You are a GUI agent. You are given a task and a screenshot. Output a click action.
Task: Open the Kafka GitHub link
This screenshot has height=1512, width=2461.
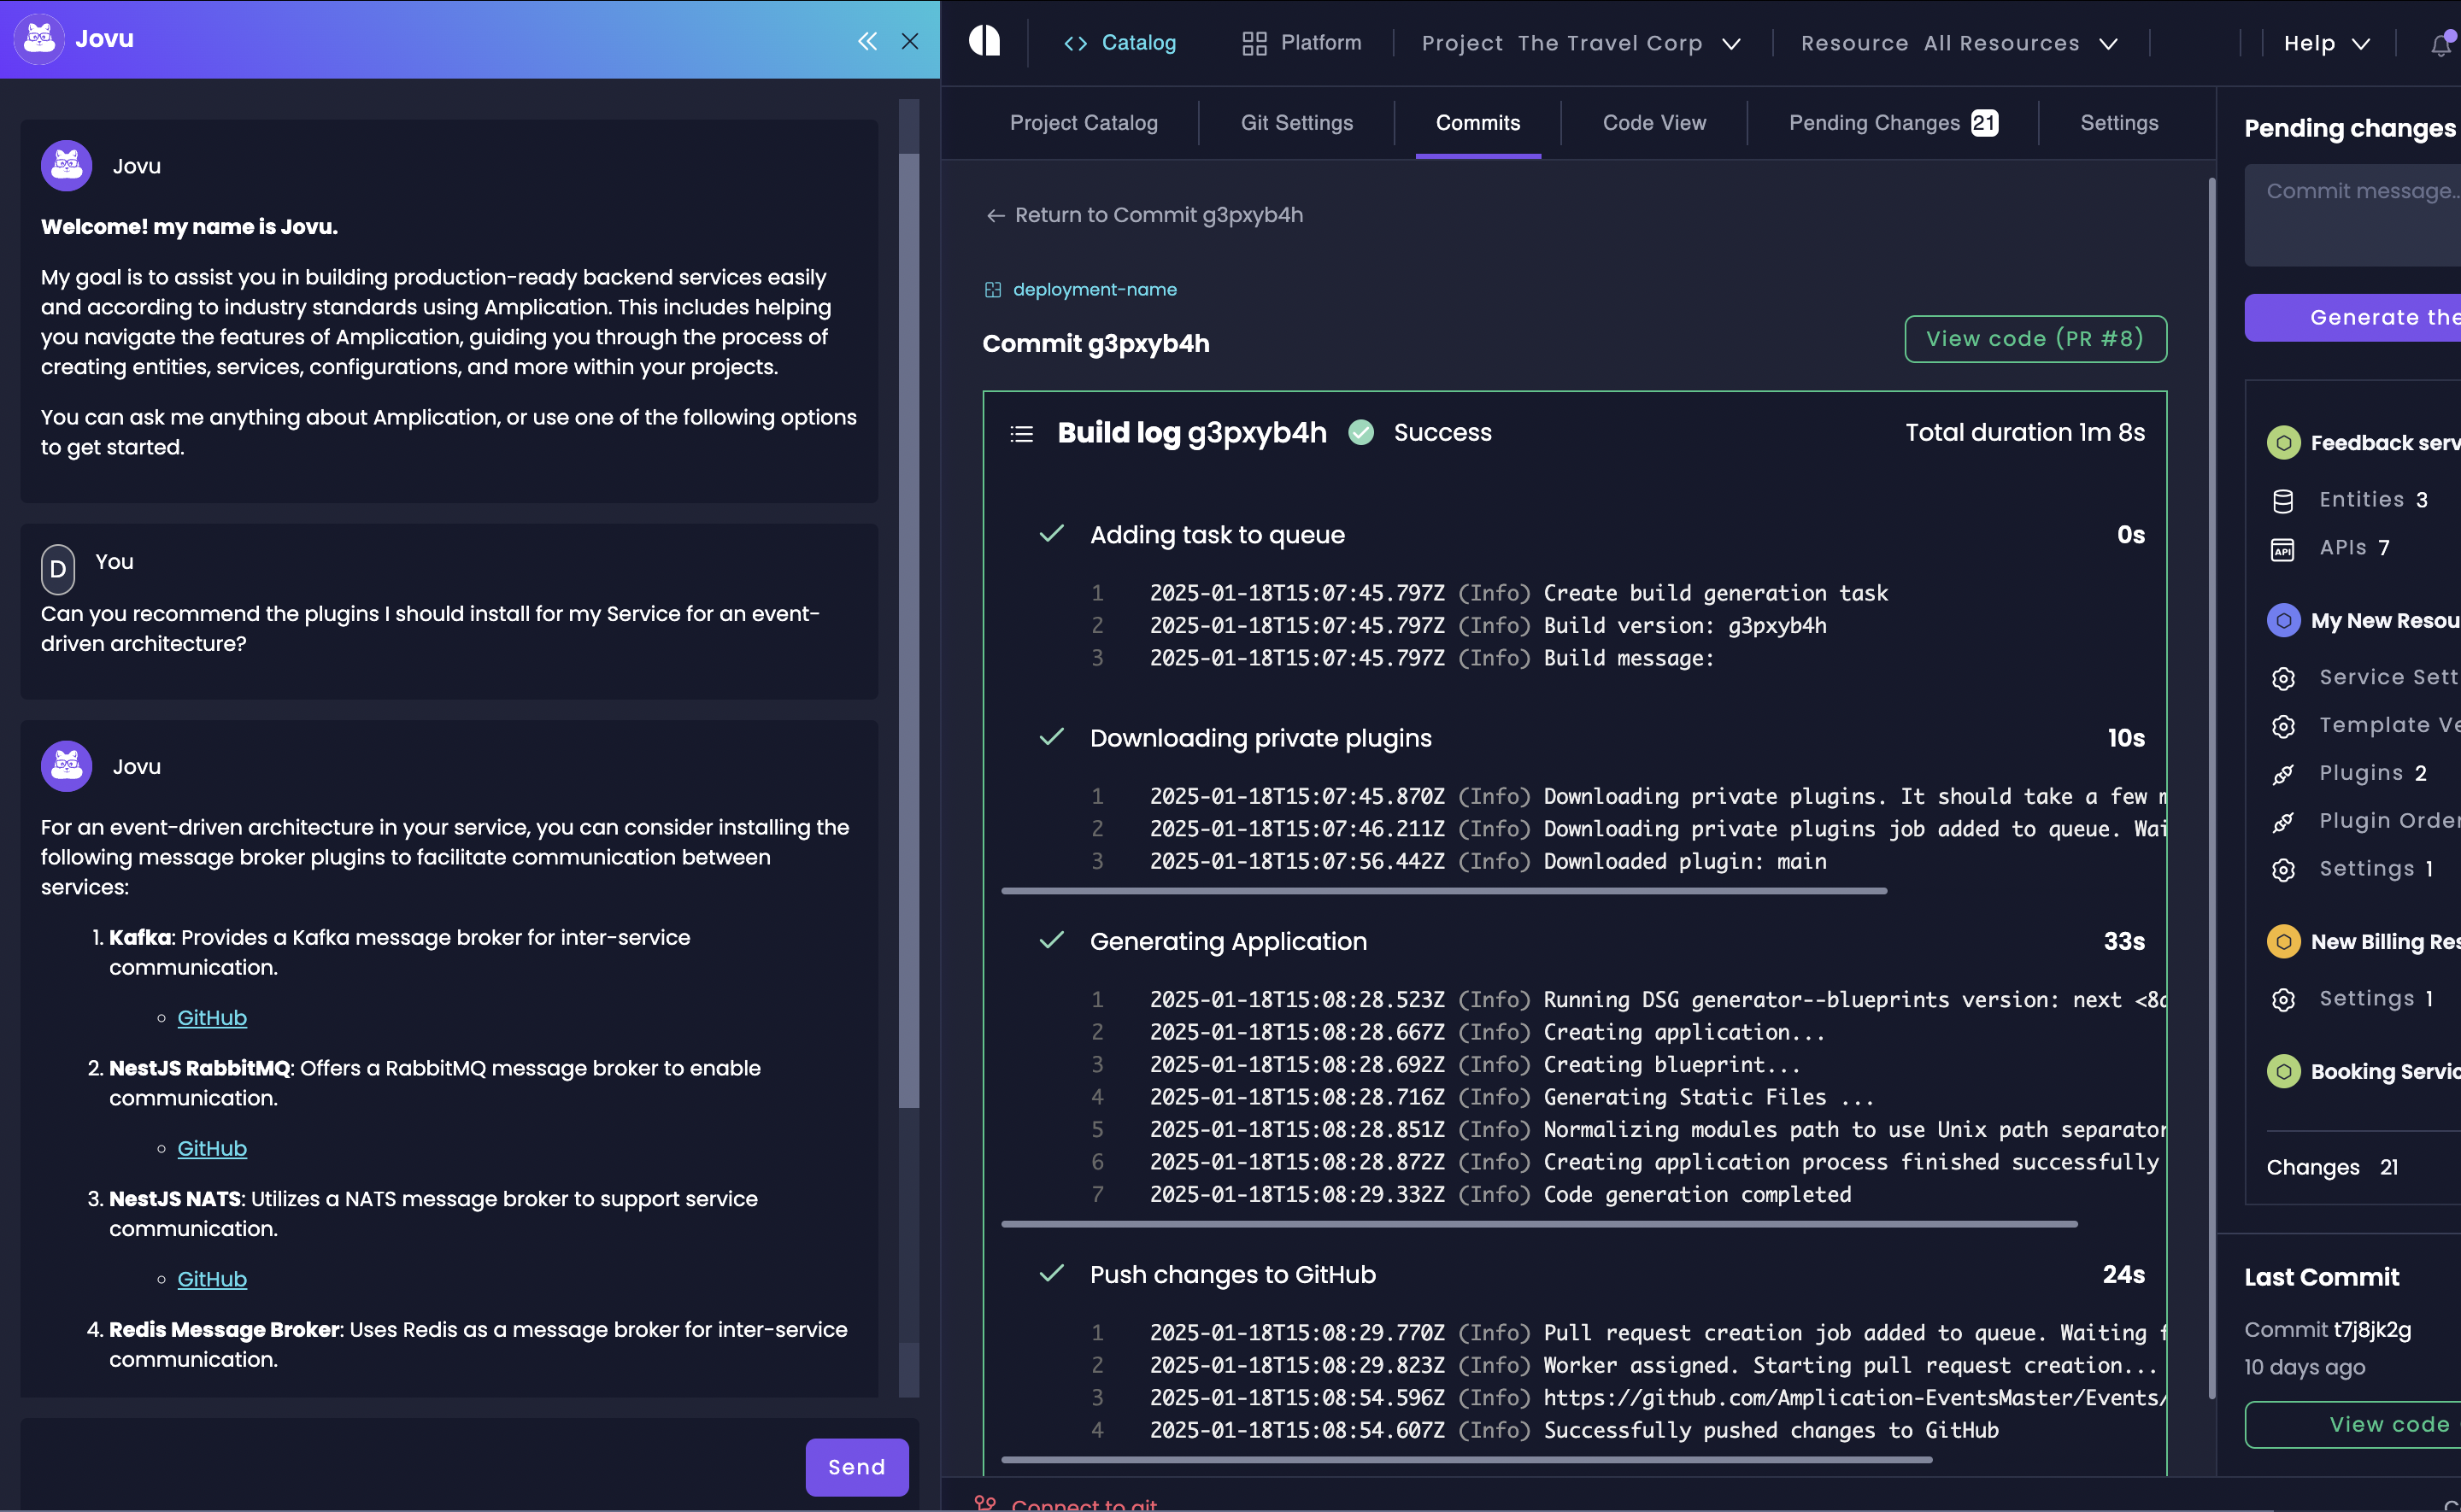tap(212, 1018)
